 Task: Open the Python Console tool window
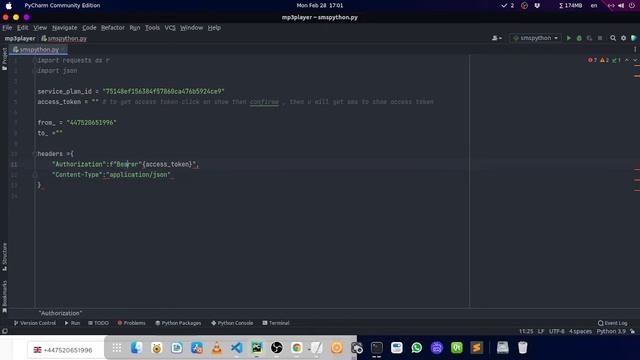coord(232,323)
